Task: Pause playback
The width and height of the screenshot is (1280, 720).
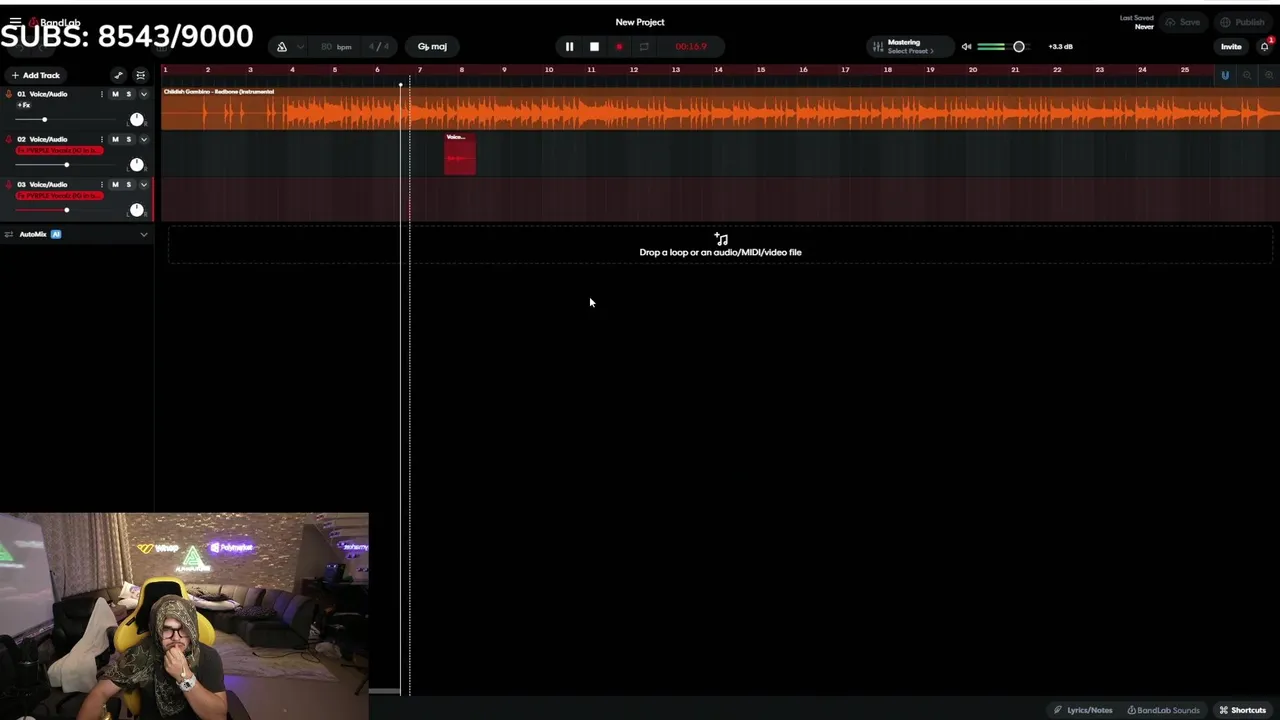Action: point(569,47)
